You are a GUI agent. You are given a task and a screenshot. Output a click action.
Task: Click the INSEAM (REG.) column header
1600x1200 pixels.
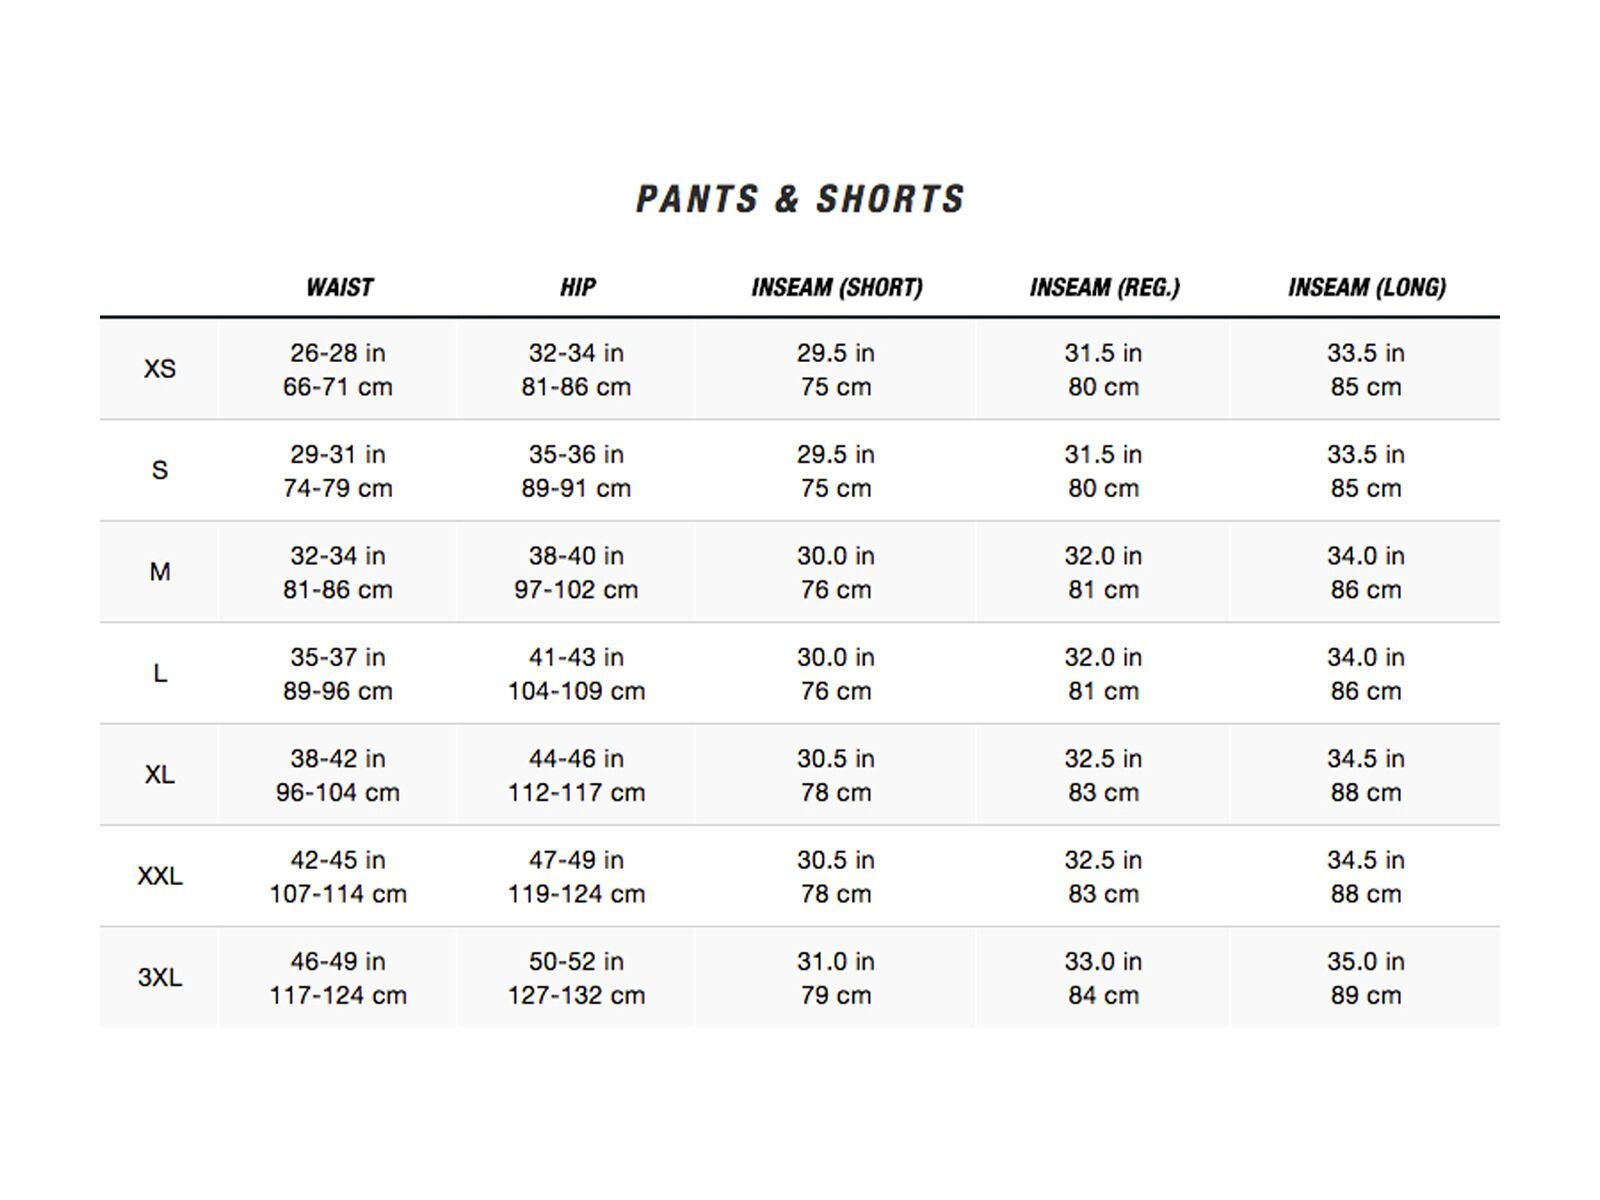pyautogui.click(x=1104, y=288)
